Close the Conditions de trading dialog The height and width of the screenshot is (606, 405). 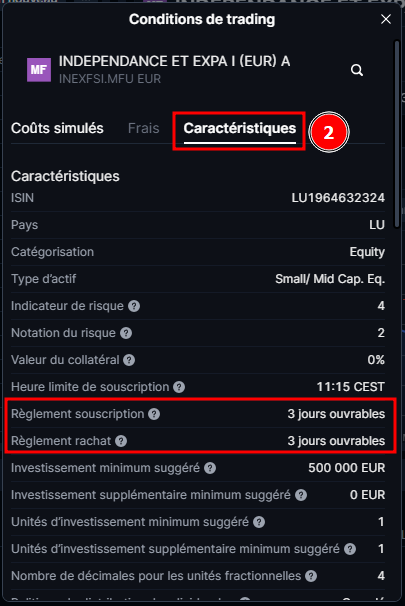(x=386, y=19)
